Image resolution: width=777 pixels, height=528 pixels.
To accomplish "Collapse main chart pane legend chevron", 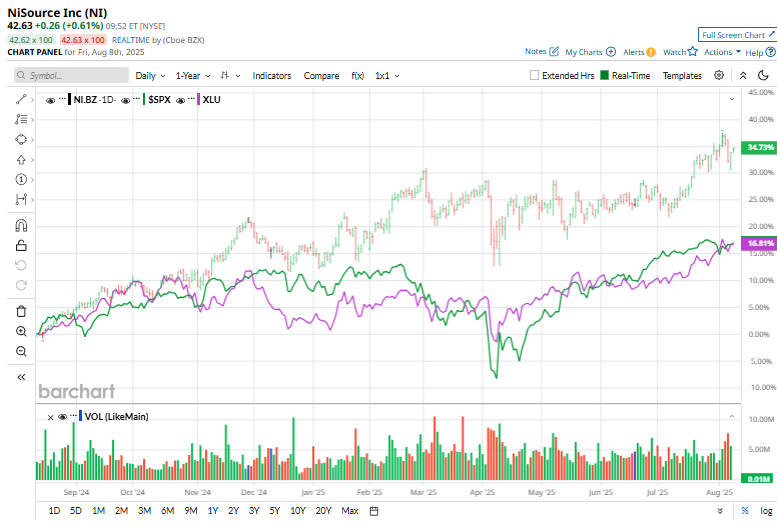I will (732, 100).
